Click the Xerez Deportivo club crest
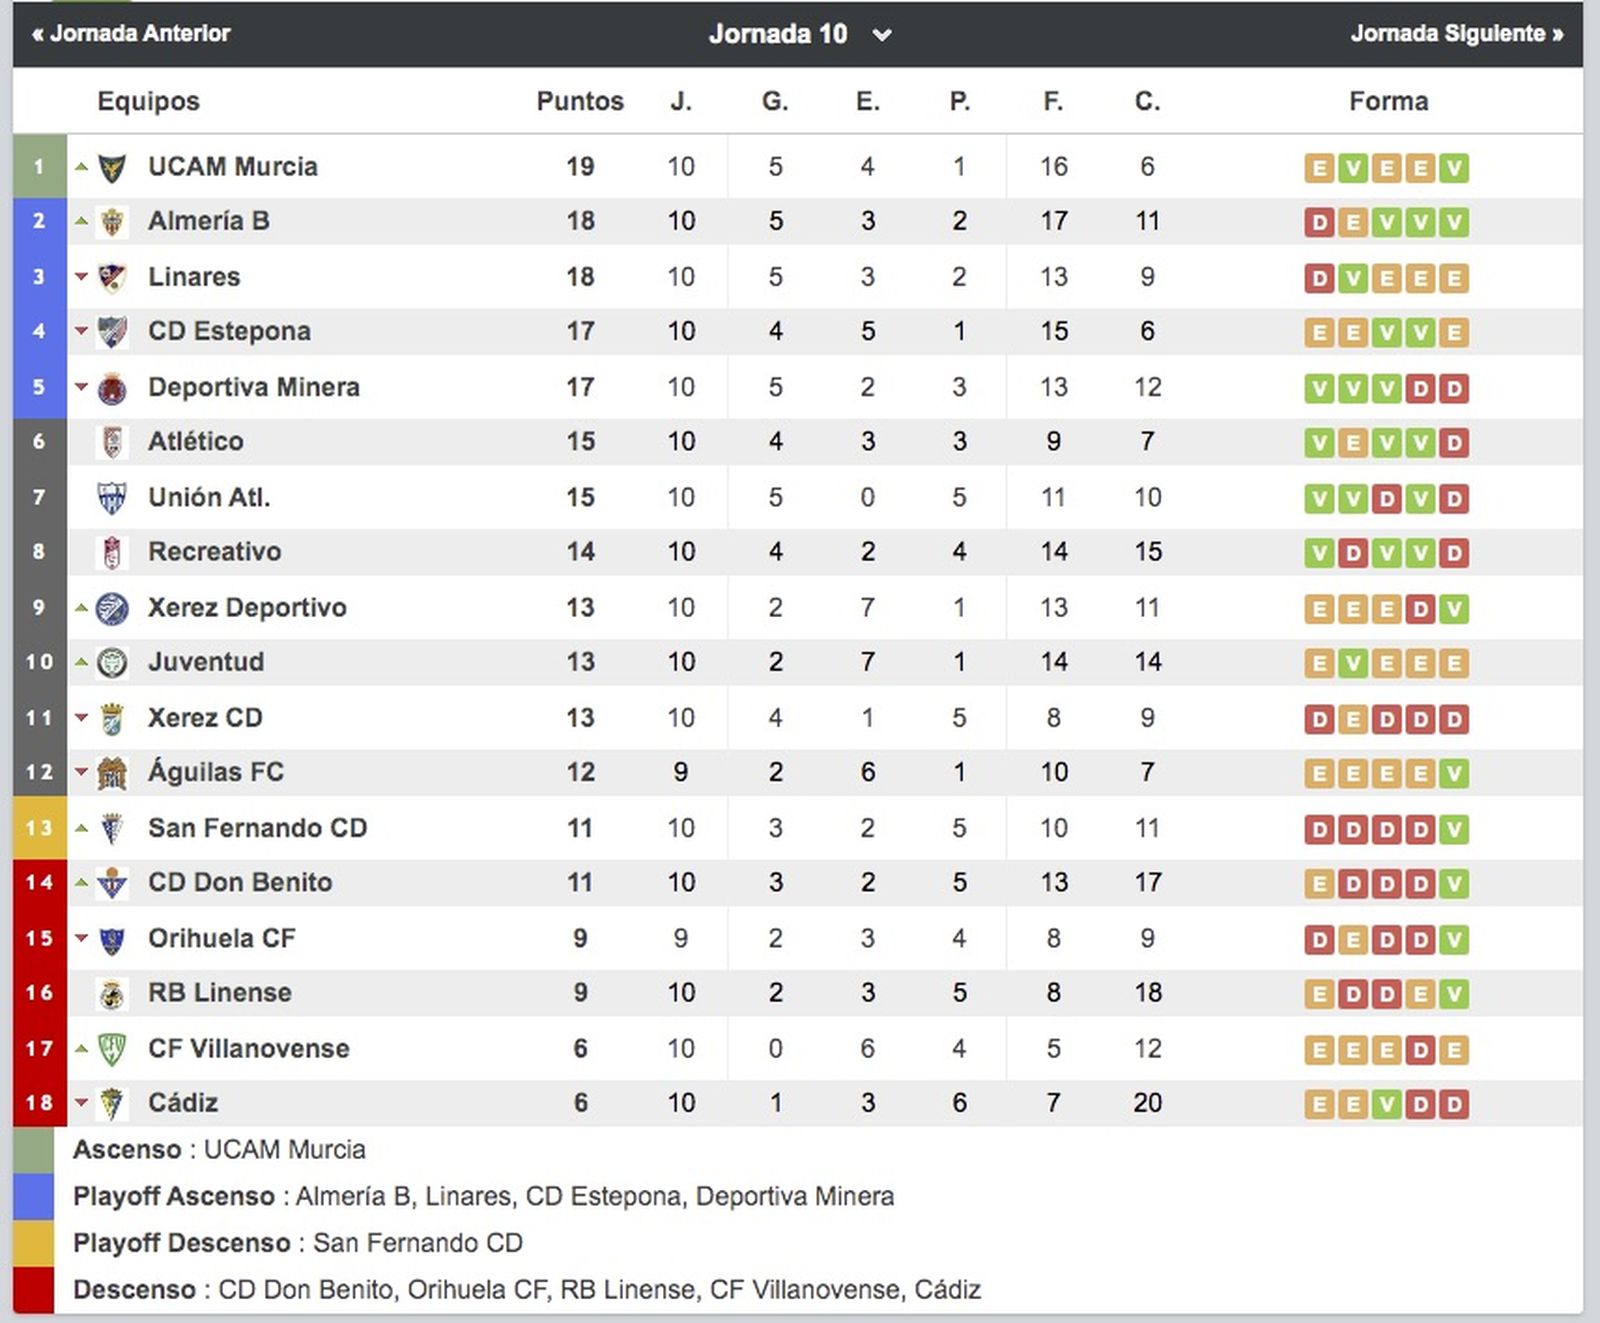The image size is (1600, 1323). tap(113, 607)
